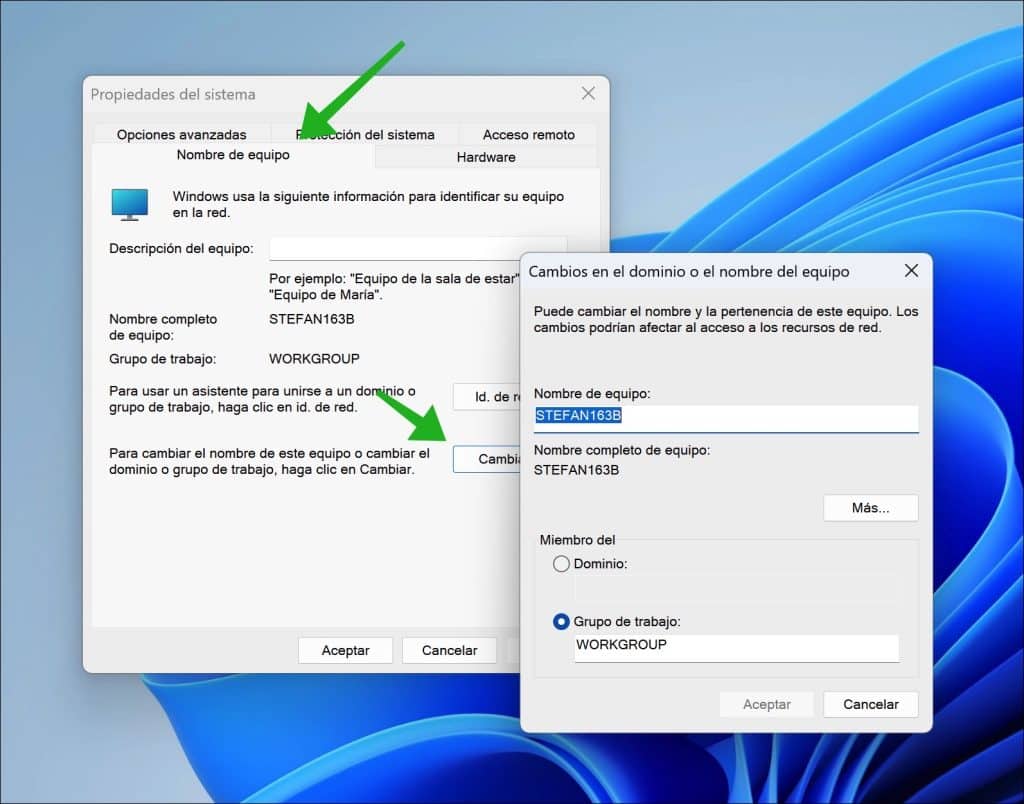This screenshot has height=804, width=1024.
Task: Select the Grupo de trabajo radio button
Action: 561,622
